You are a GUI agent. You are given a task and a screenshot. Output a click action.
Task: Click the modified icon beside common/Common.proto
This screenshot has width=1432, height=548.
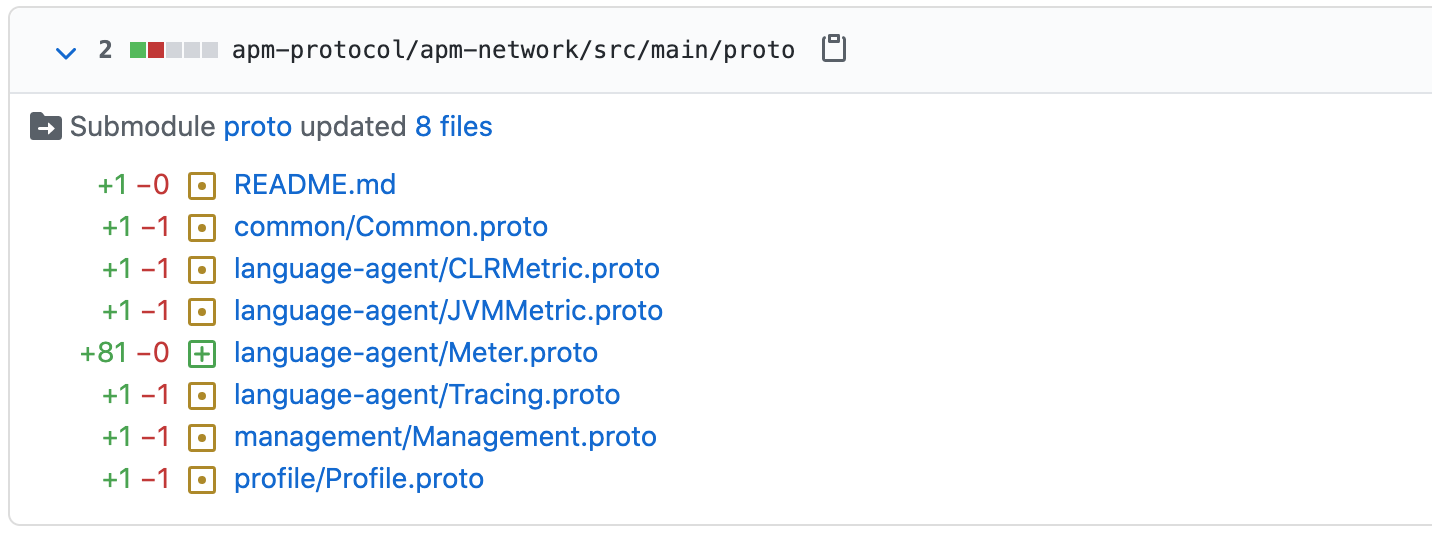point(202,227)
